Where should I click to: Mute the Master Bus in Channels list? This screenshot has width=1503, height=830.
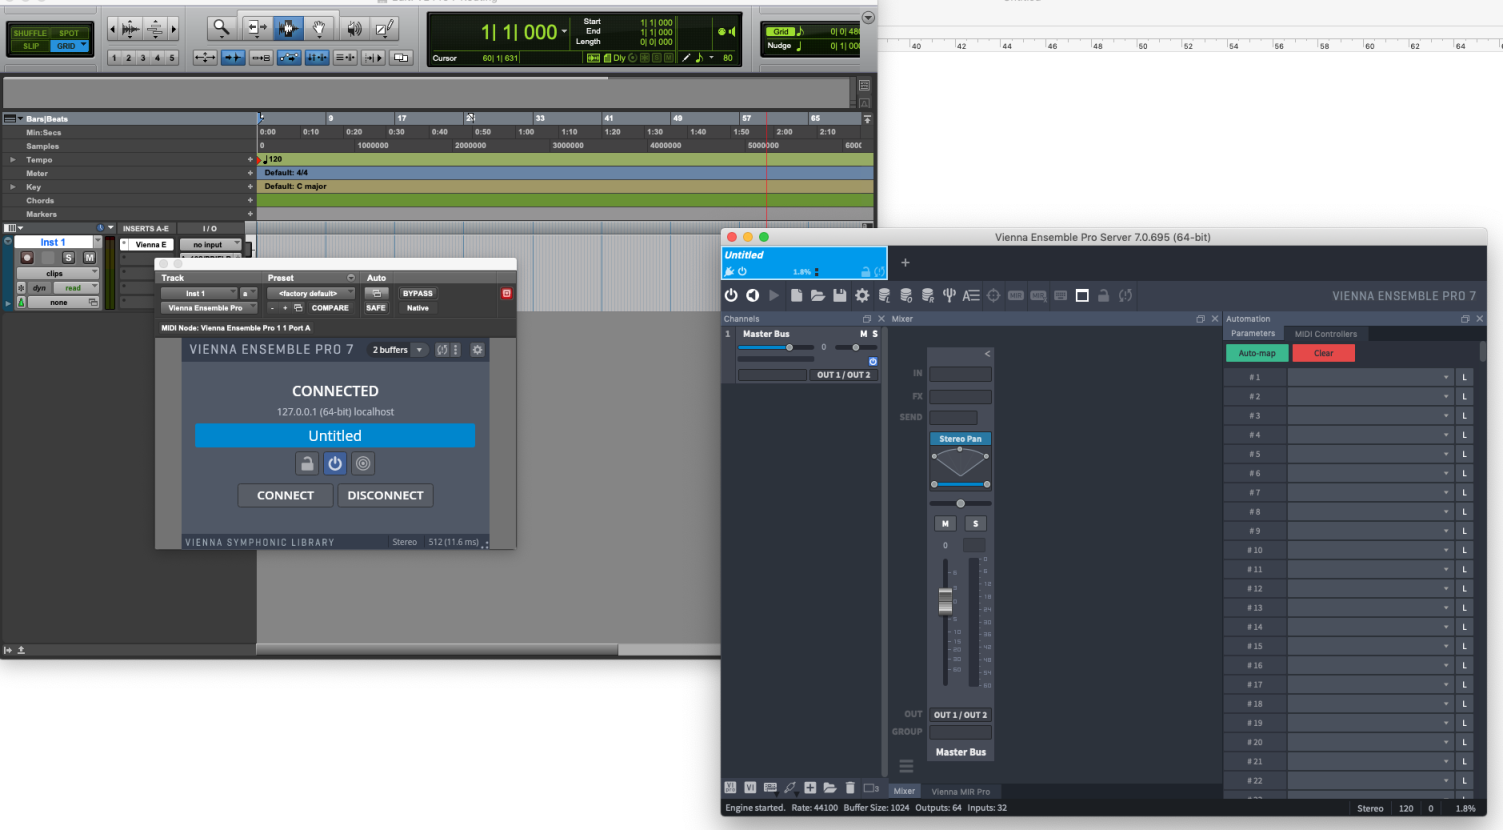pyautogui.click(x=864, y=334)
